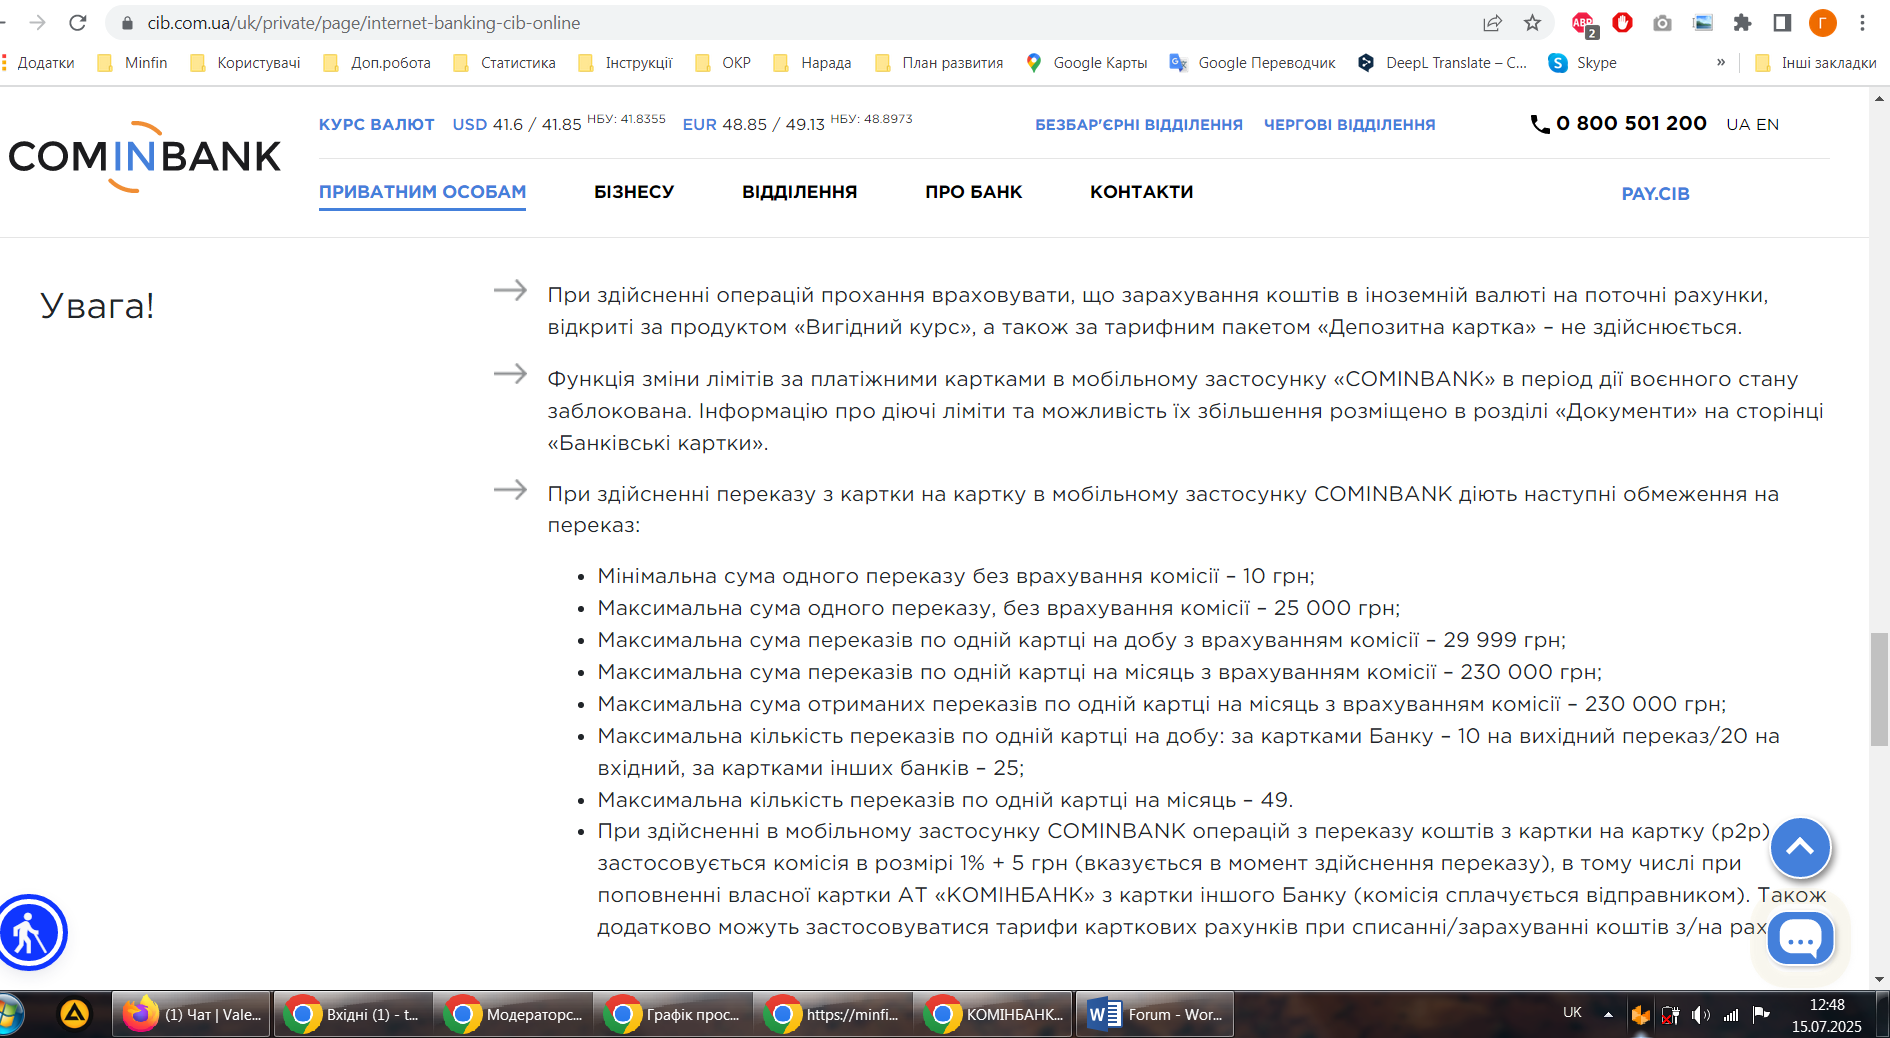Open the Google Переводчик bookmark
The image size is (1890, 1038).
pyautogui.click(x=1253, y=63)
